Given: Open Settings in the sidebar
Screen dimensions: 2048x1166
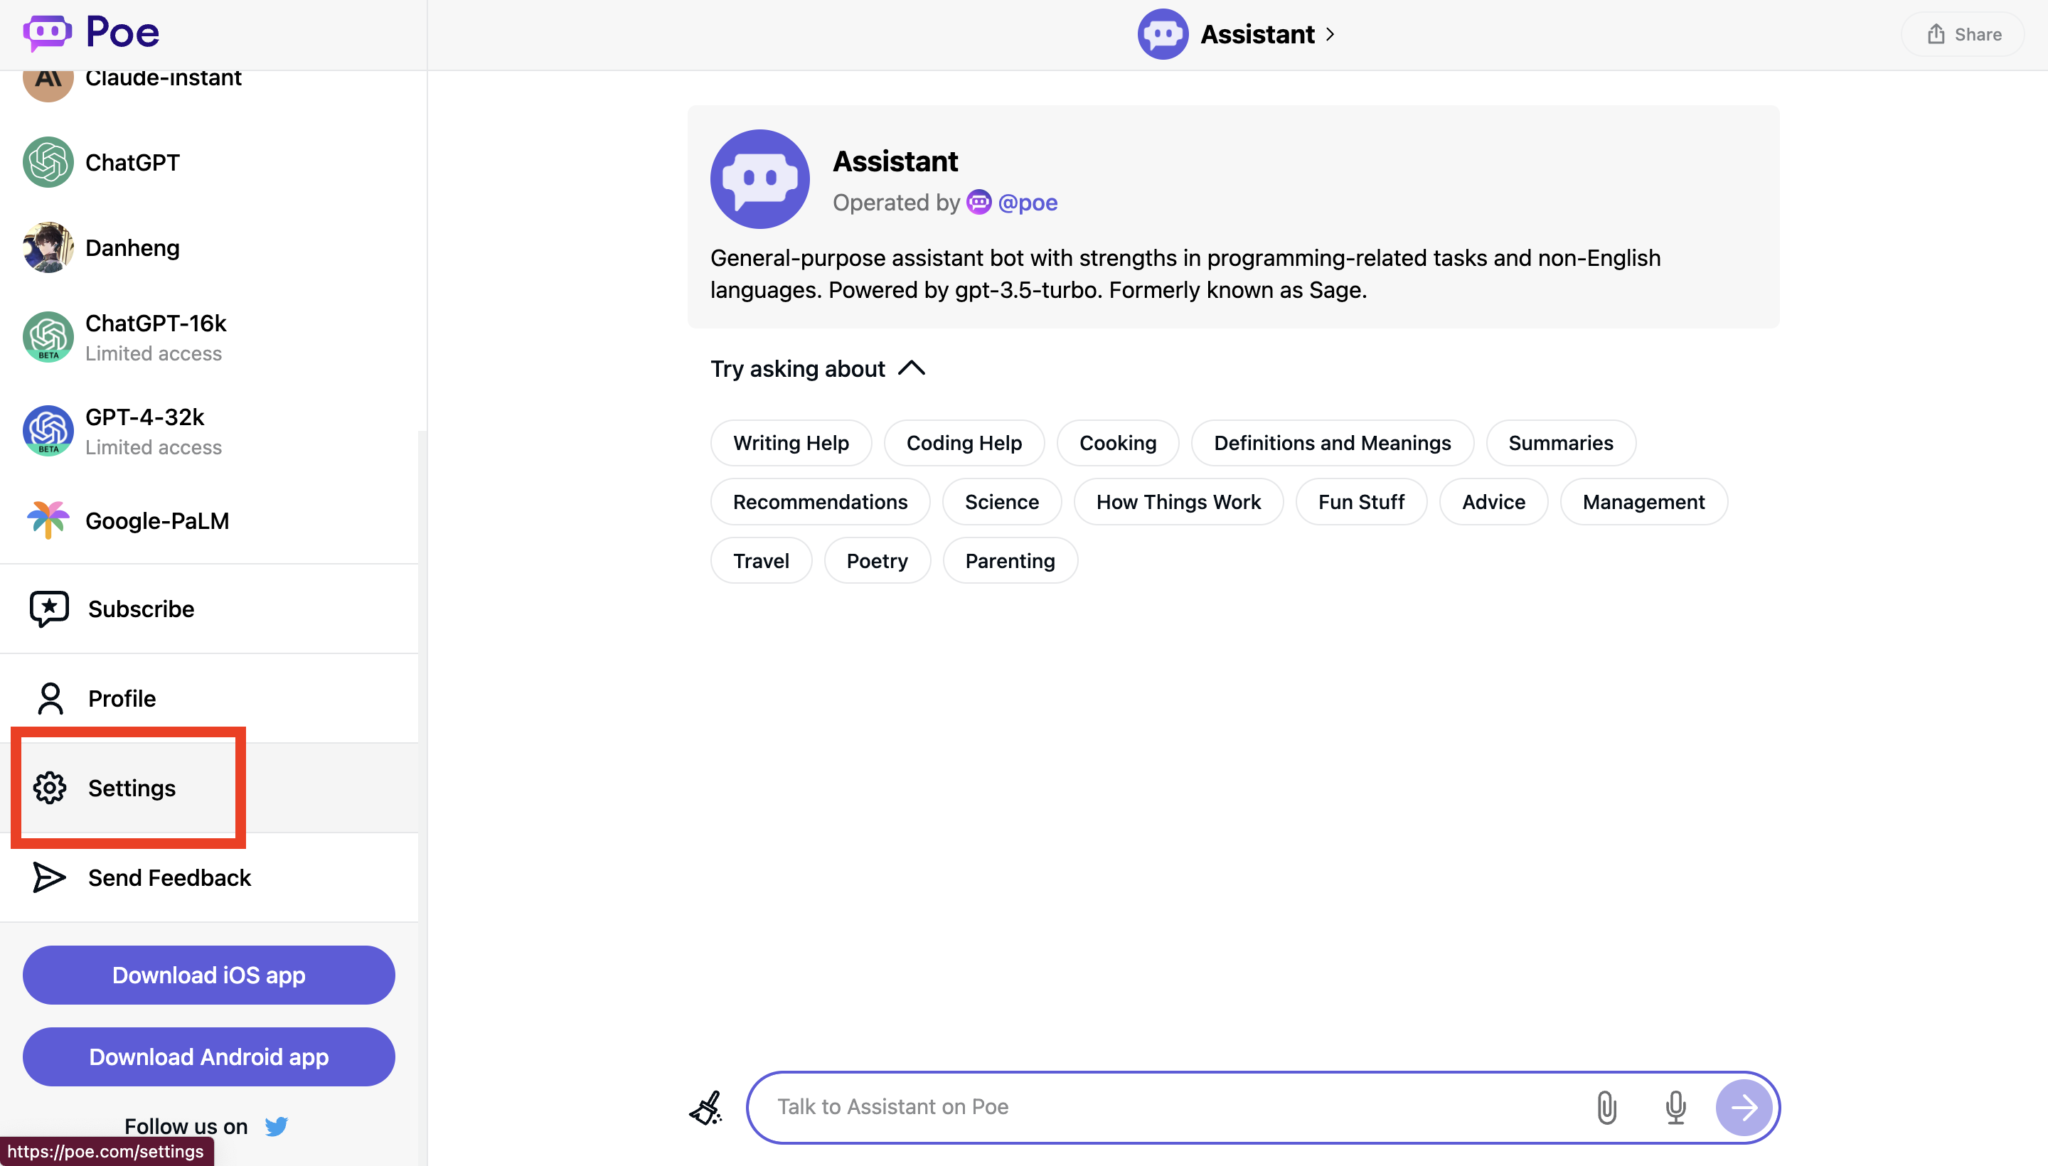Looking at the screenshot, I should coord(130,788).
